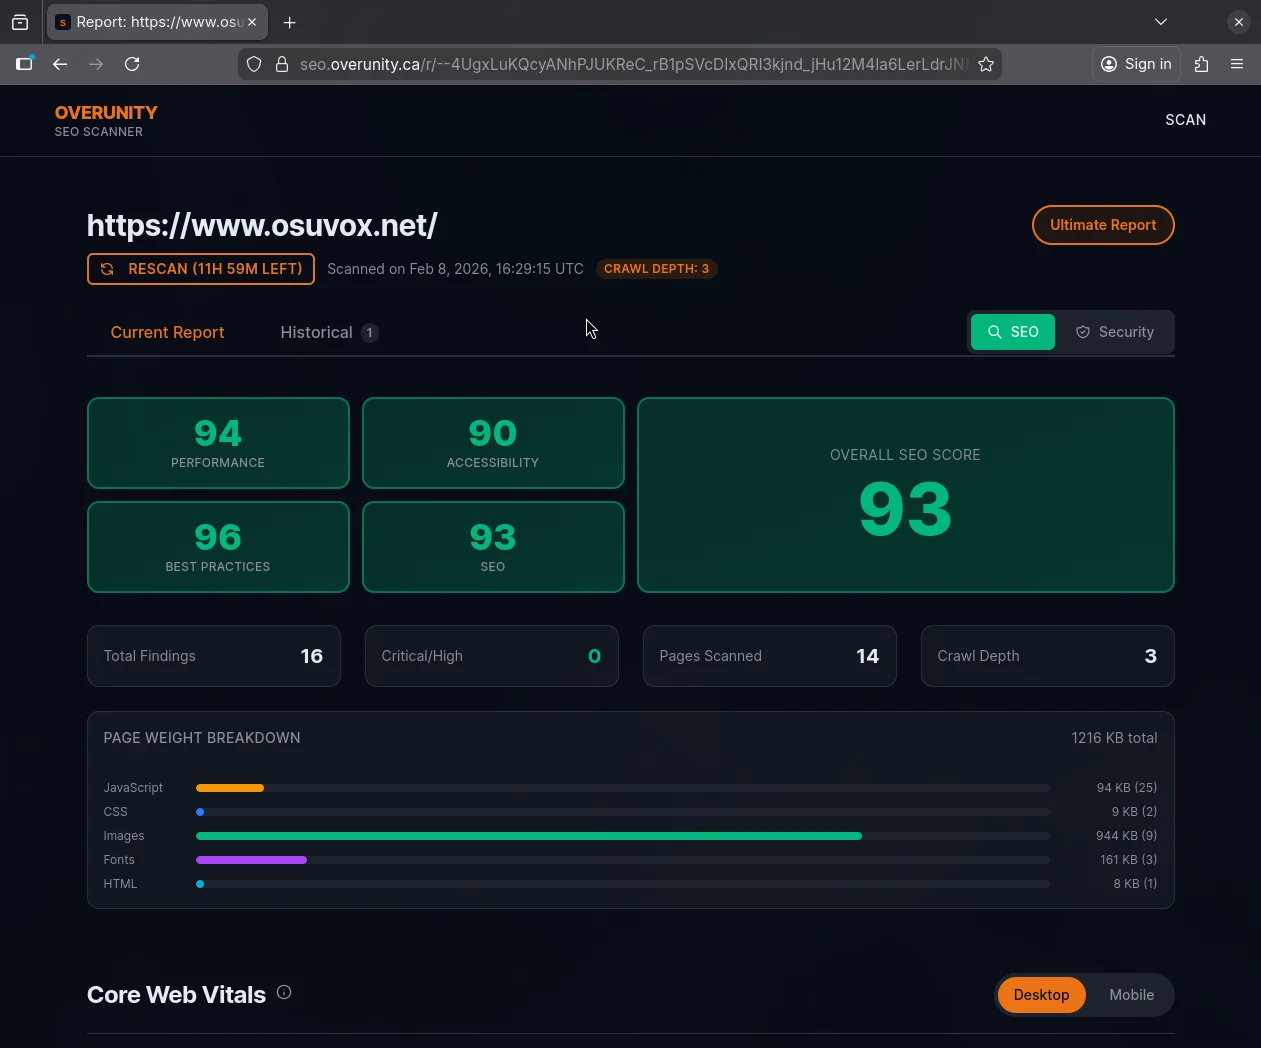Viewport: 1261px width, 1048px height.
Task: Switch to the SEO view toggle
Action: tap(1013, 332)
